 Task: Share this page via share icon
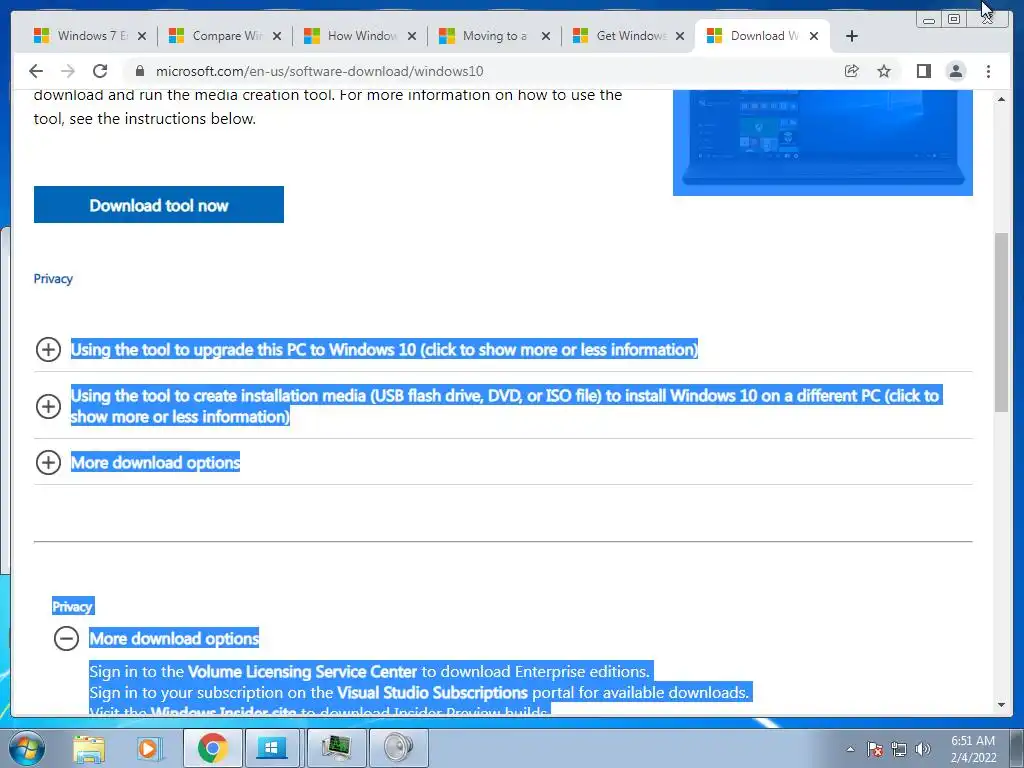851,71
